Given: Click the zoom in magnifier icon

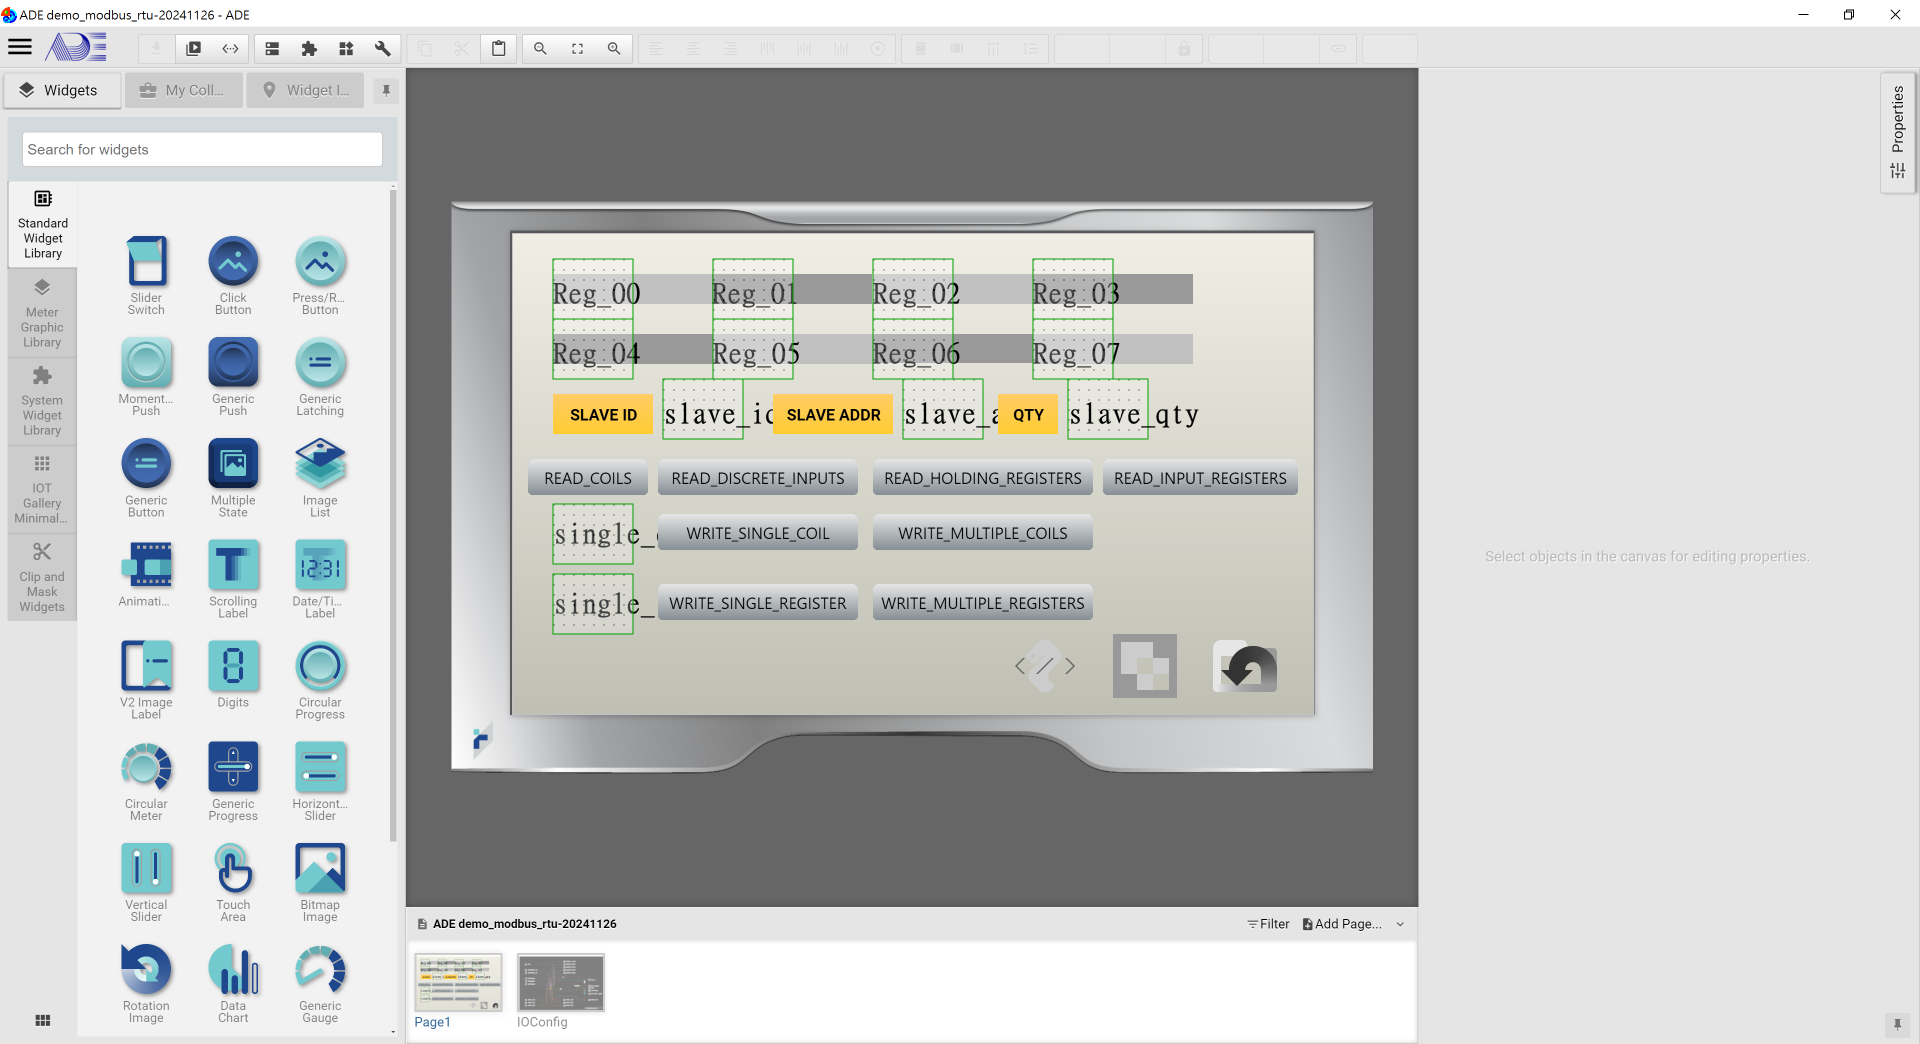Looking at the screenshot, I should 614,48.
